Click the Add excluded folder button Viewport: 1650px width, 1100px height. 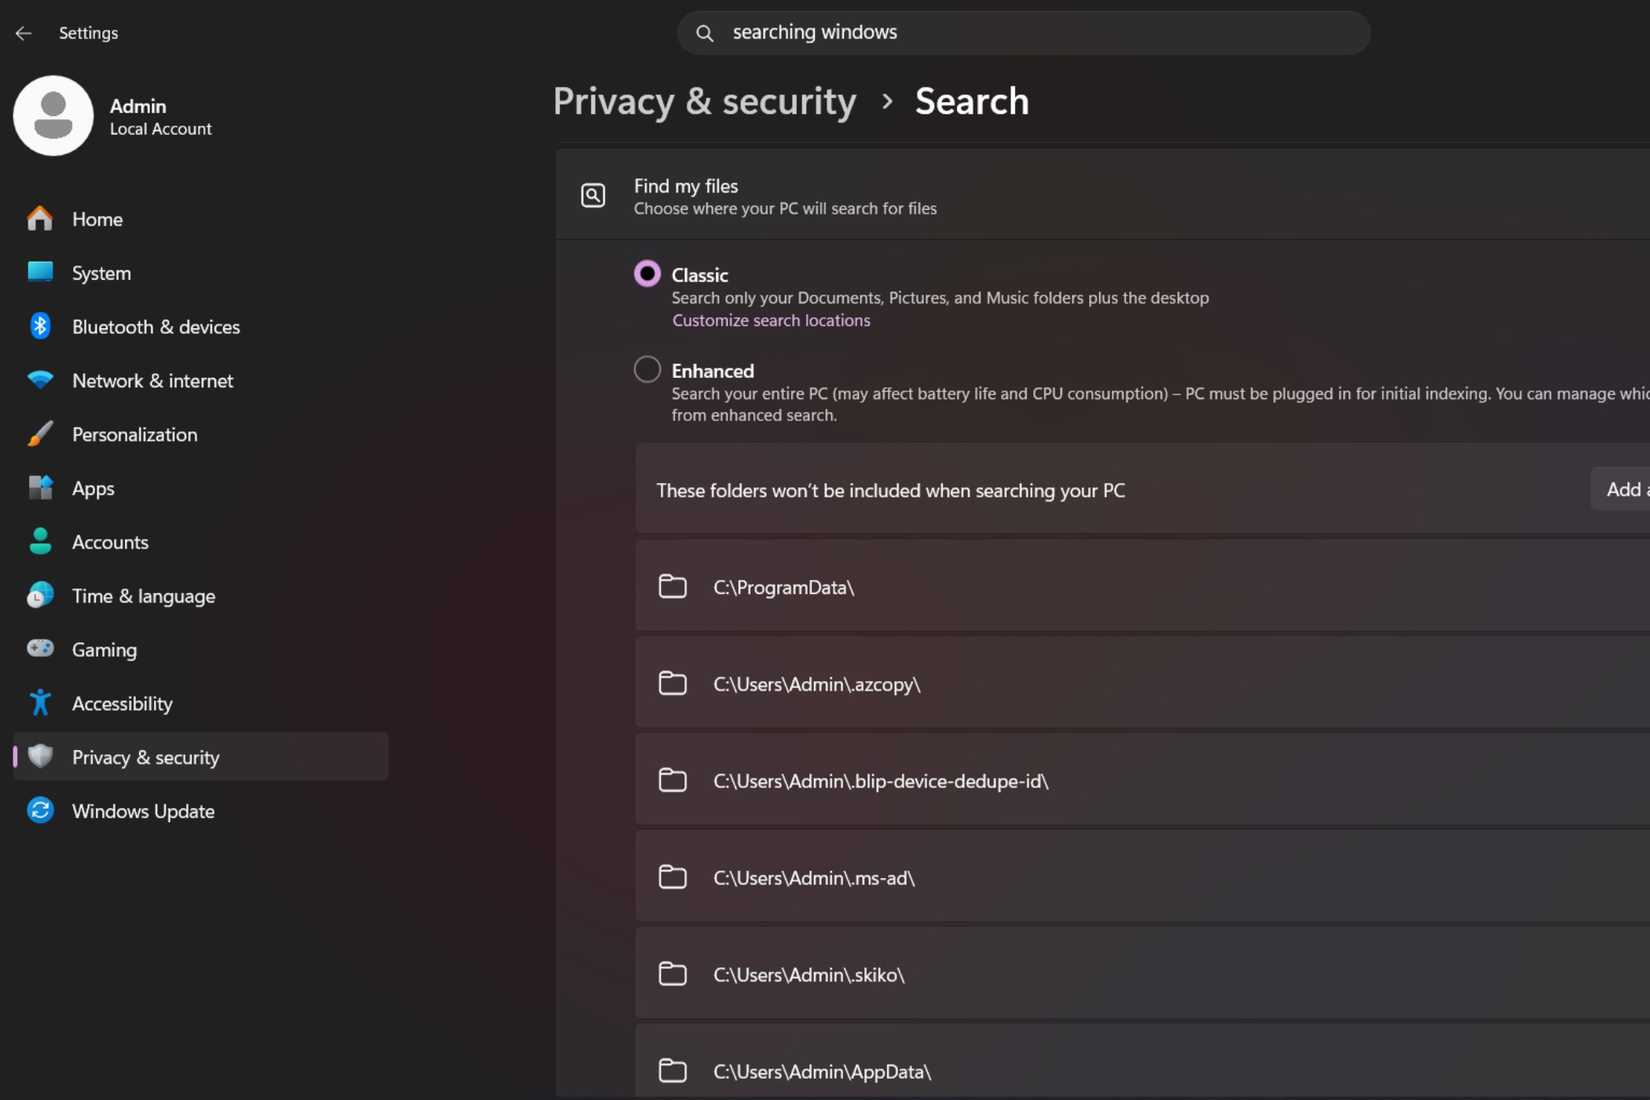(1621, 489)
